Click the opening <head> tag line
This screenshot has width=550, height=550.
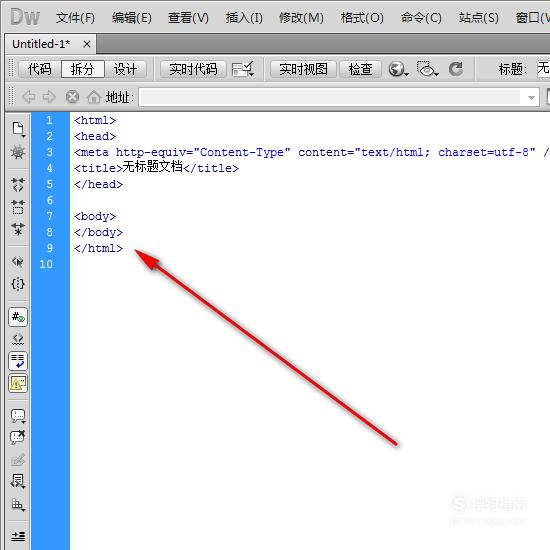click(95, 136)
